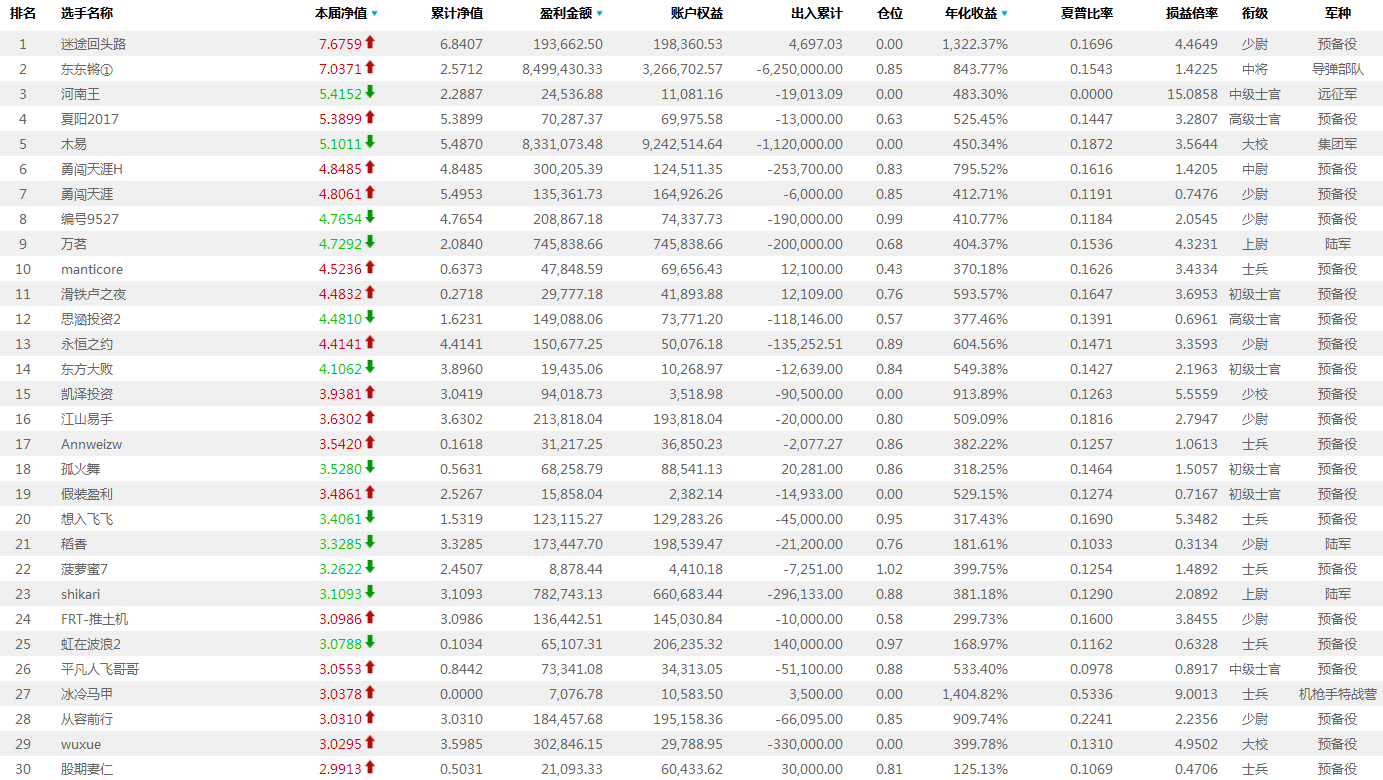Click the red up arrow beside 迷途回头路's net value
Screen dimensions: 1383x780
[x=370, y=42]
